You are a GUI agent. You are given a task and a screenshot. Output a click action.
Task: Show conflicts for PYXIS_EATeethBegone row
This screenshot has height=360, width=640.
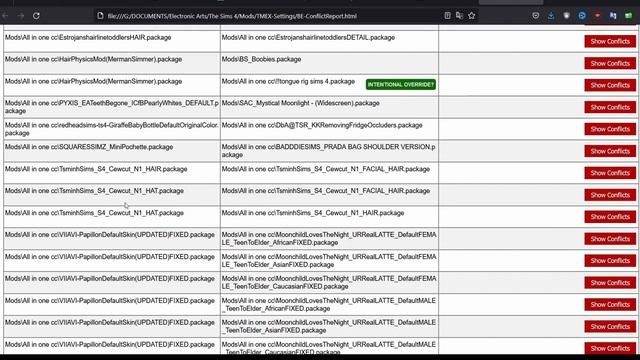point(610,107)
